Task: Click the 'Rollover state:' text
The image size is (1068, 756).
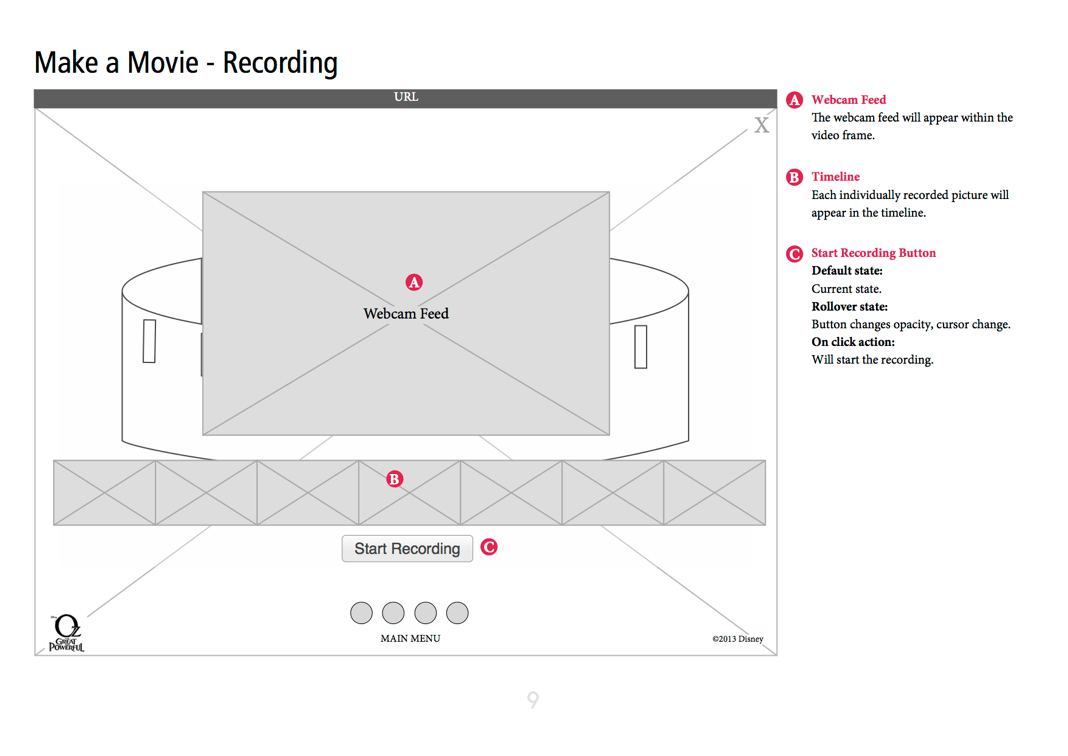Action: [849, 306]
